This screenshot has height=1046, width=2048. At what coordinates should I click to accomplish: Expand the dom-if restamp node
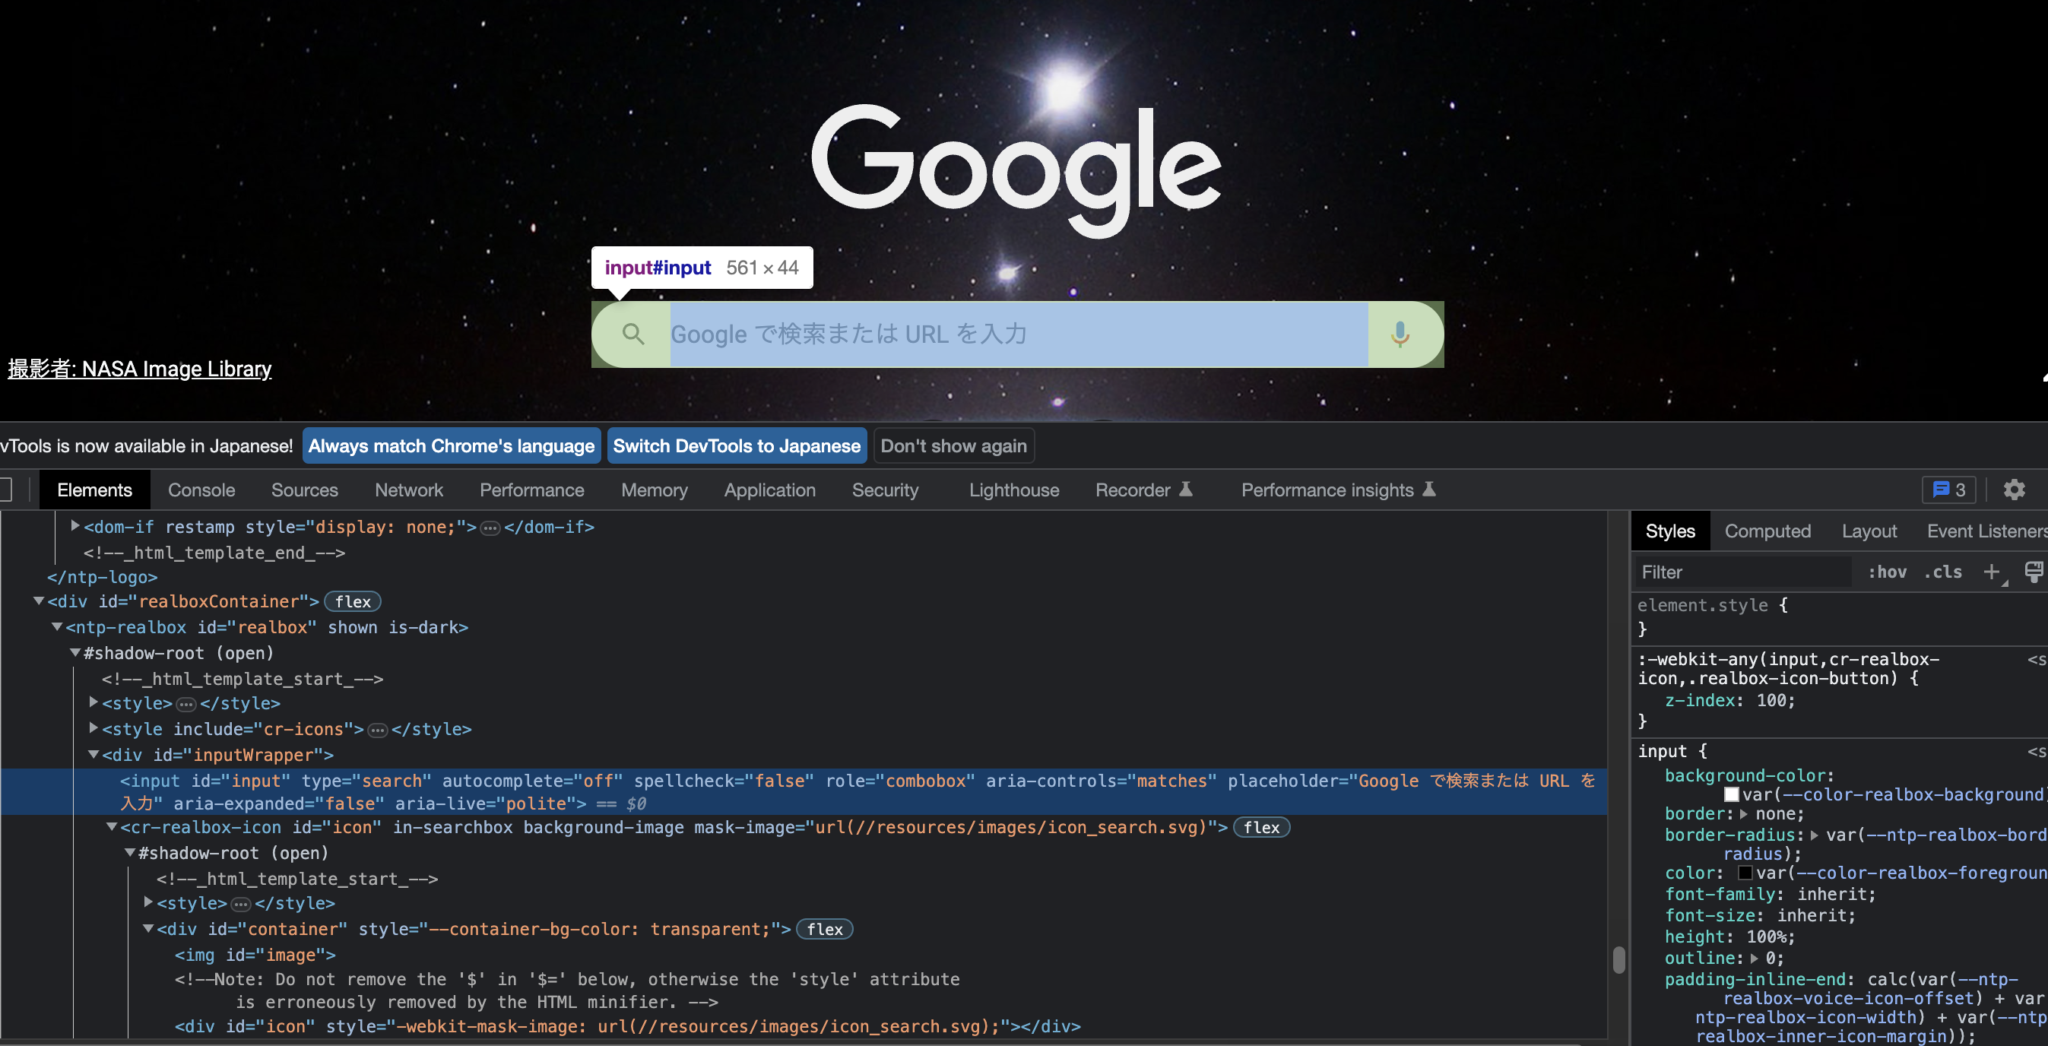(x=75, y=525)
